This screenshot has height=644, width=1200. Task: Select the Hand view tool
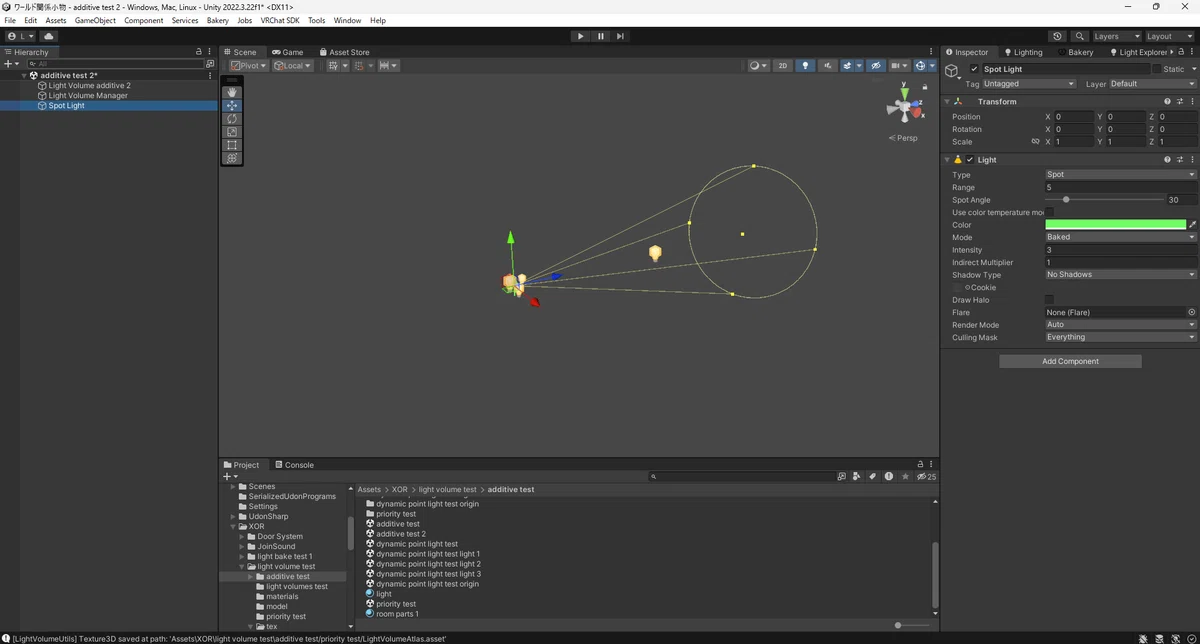[x=232, y=92]
